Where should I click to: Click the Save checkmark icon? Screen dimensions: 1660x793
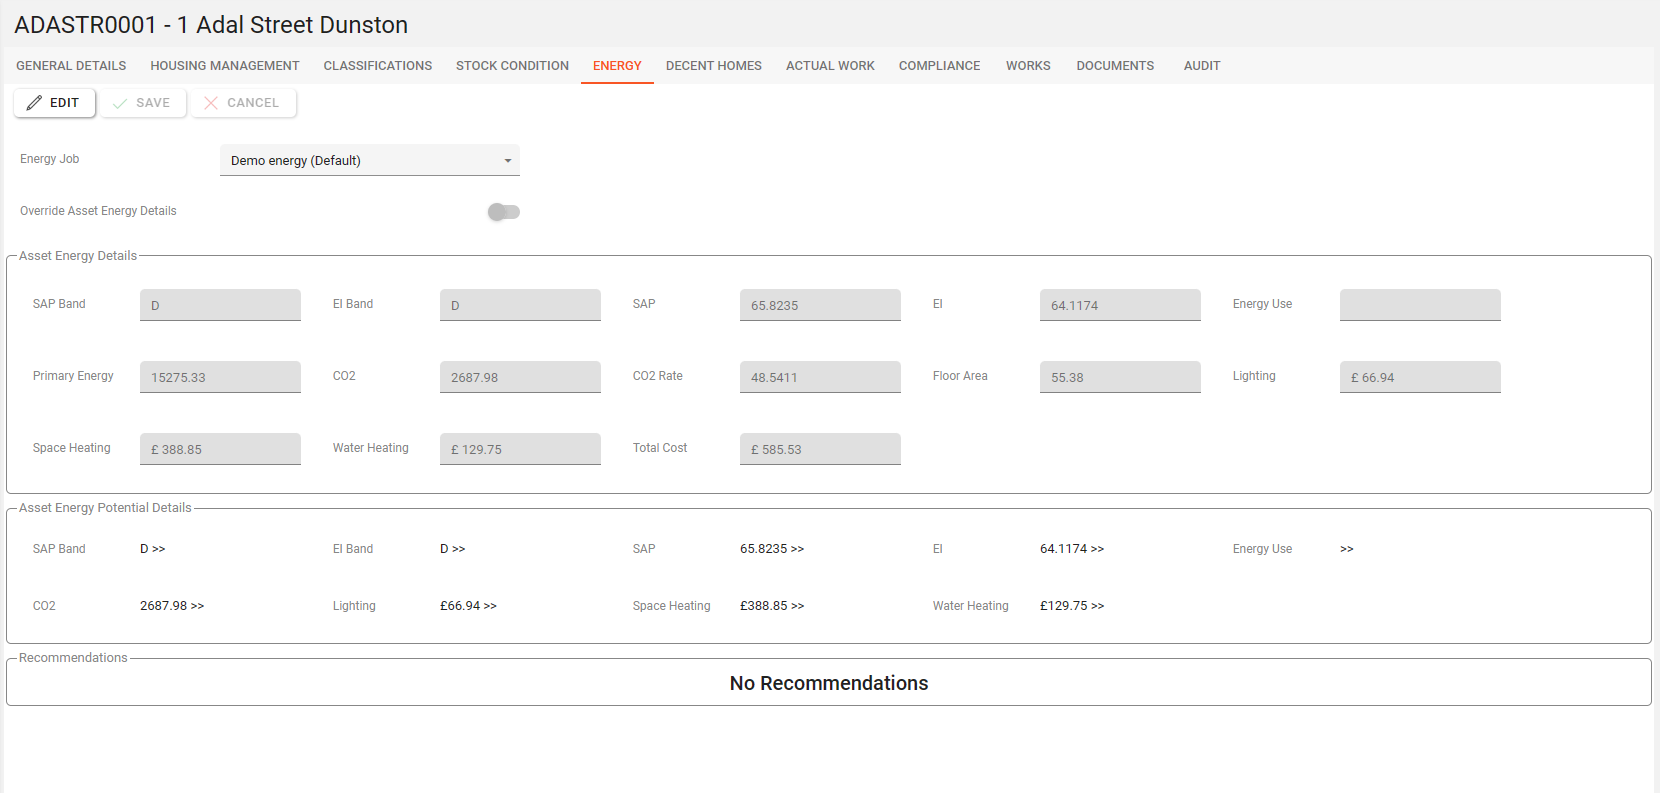pos(120,103)
